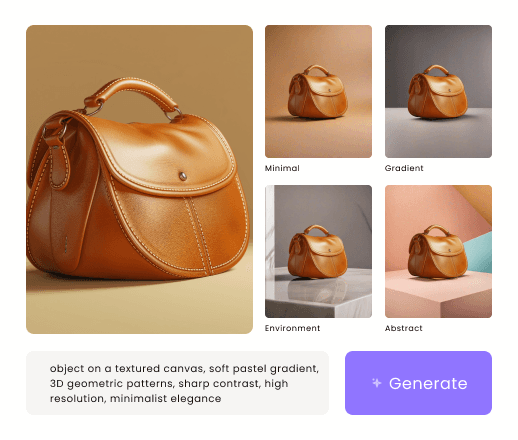Select the Gradient style thumbnail
Screen dimensions: 518x440
(x=438, y=91)
